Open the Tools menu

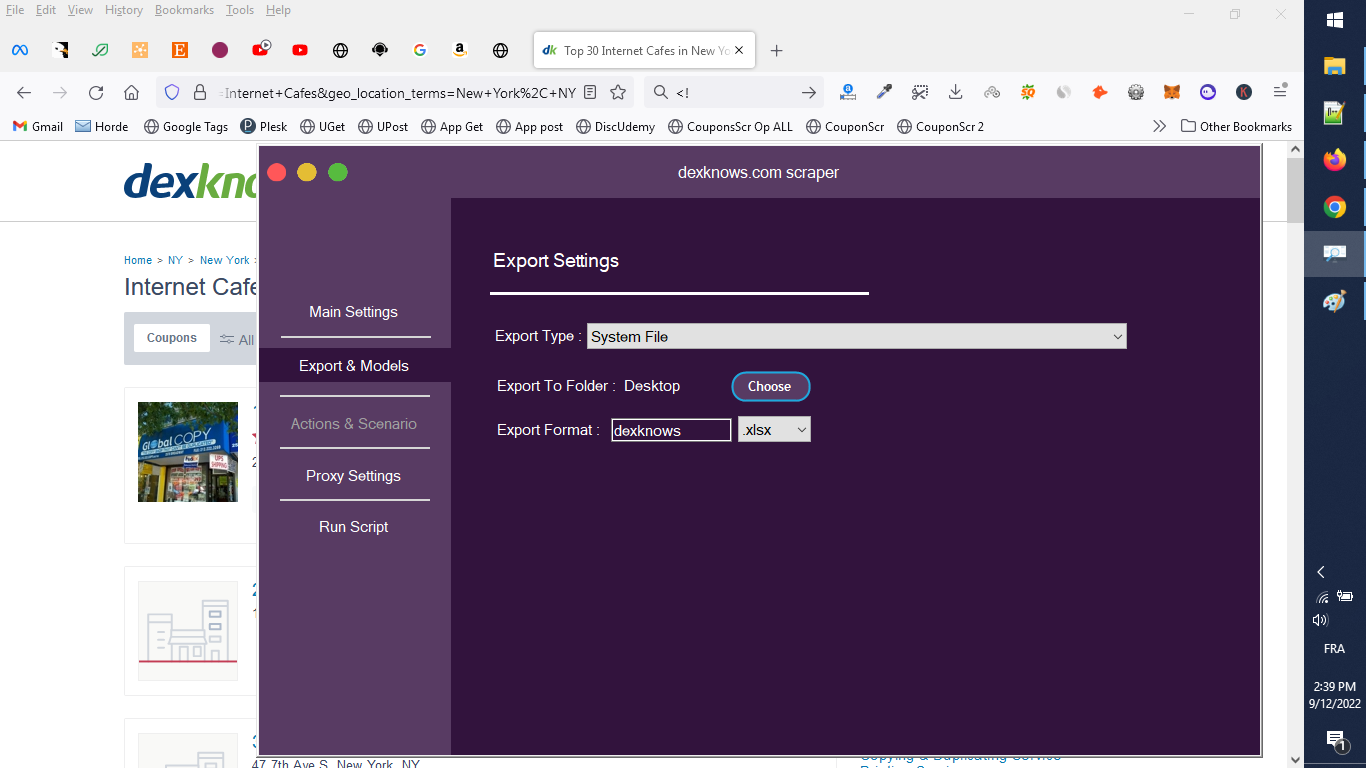tap(240, 10)
